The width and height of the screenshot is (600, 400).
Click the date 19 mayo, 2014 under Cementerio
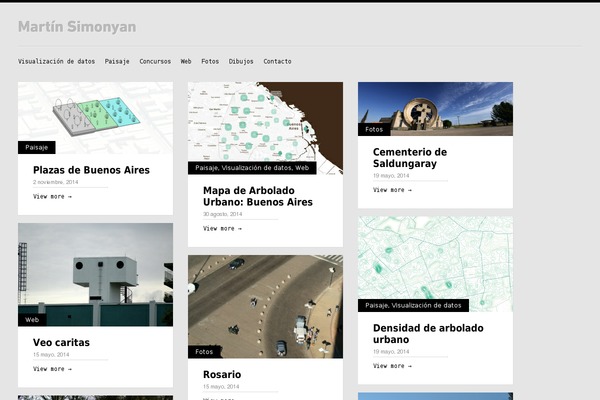(391, 176)
